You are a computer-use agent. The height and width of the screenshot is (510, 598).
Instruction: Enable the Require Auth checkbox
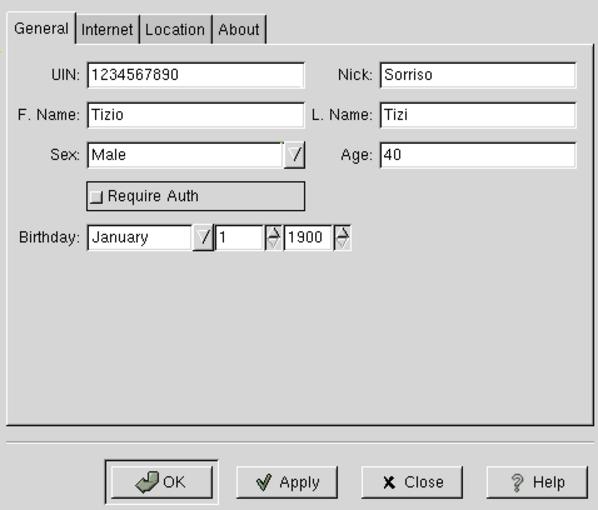tap(96, 197)
